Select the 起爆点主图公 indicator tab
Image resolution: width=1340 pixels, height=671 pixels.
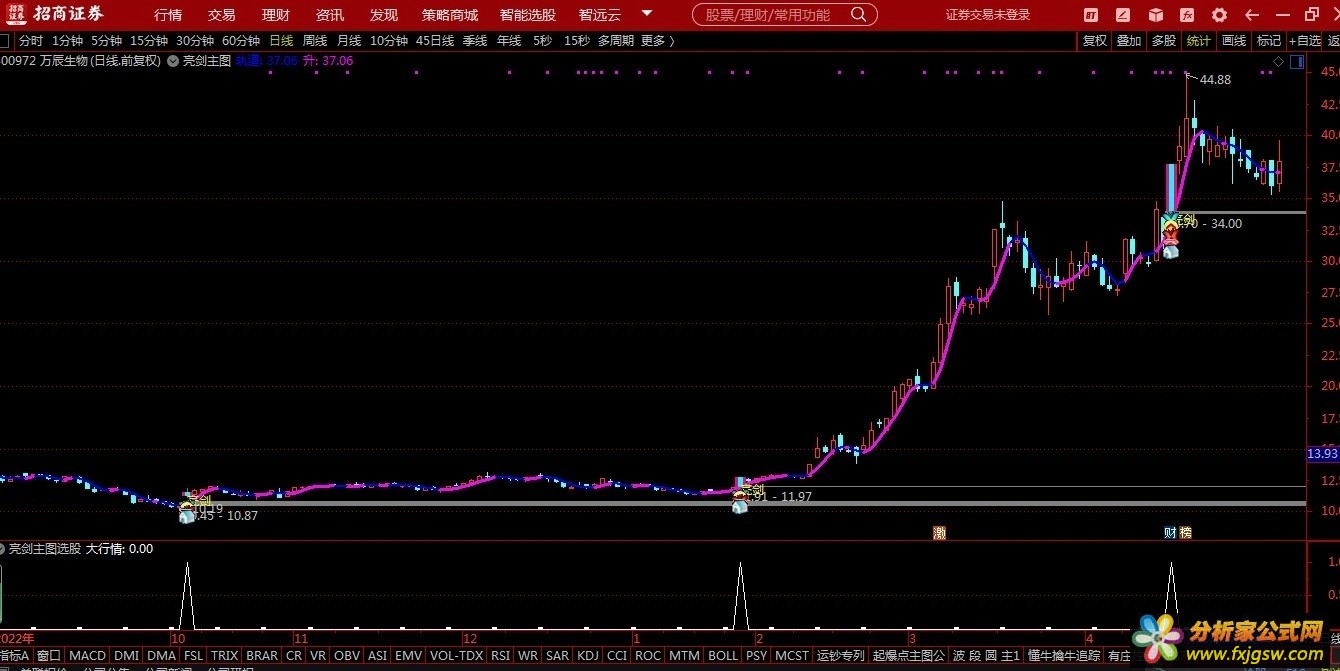click(x=908, y=656)
